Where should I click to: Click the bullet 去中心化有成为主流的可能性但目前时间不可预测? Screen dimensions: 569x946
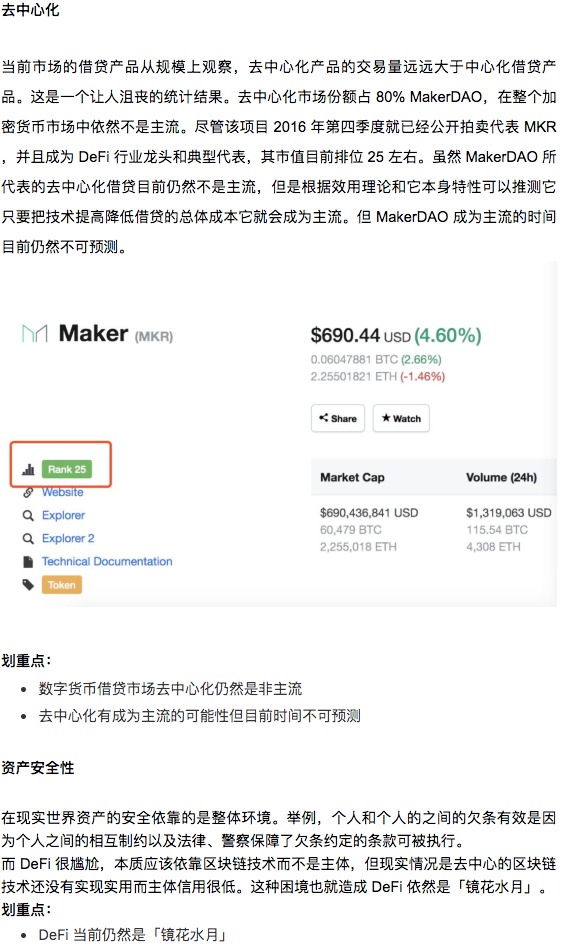[x=199, y=716]
